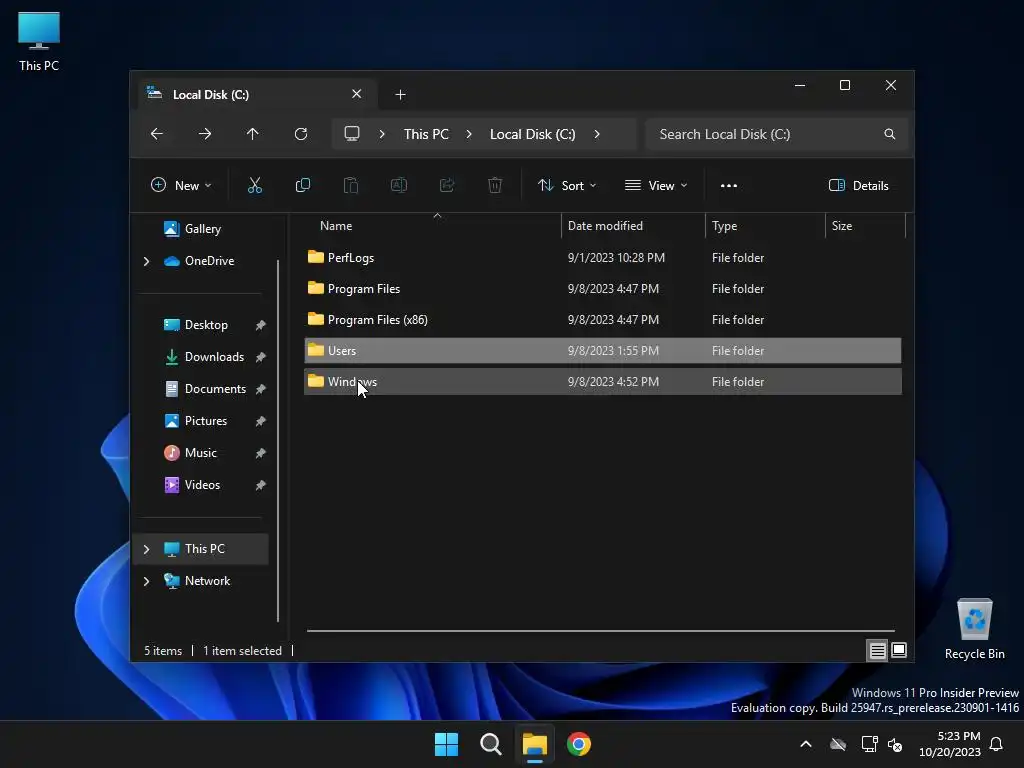Viewport: 1024px width, 768px height.
Task: Click File Explorer on the taskbar
Action: (x=535, y=744)
